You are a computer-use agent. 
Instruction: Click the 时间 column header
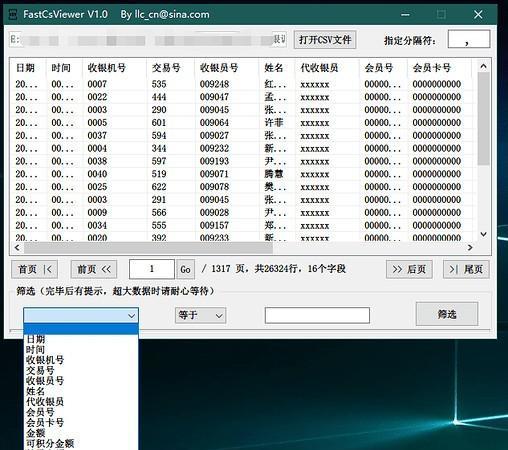point(64,68)
